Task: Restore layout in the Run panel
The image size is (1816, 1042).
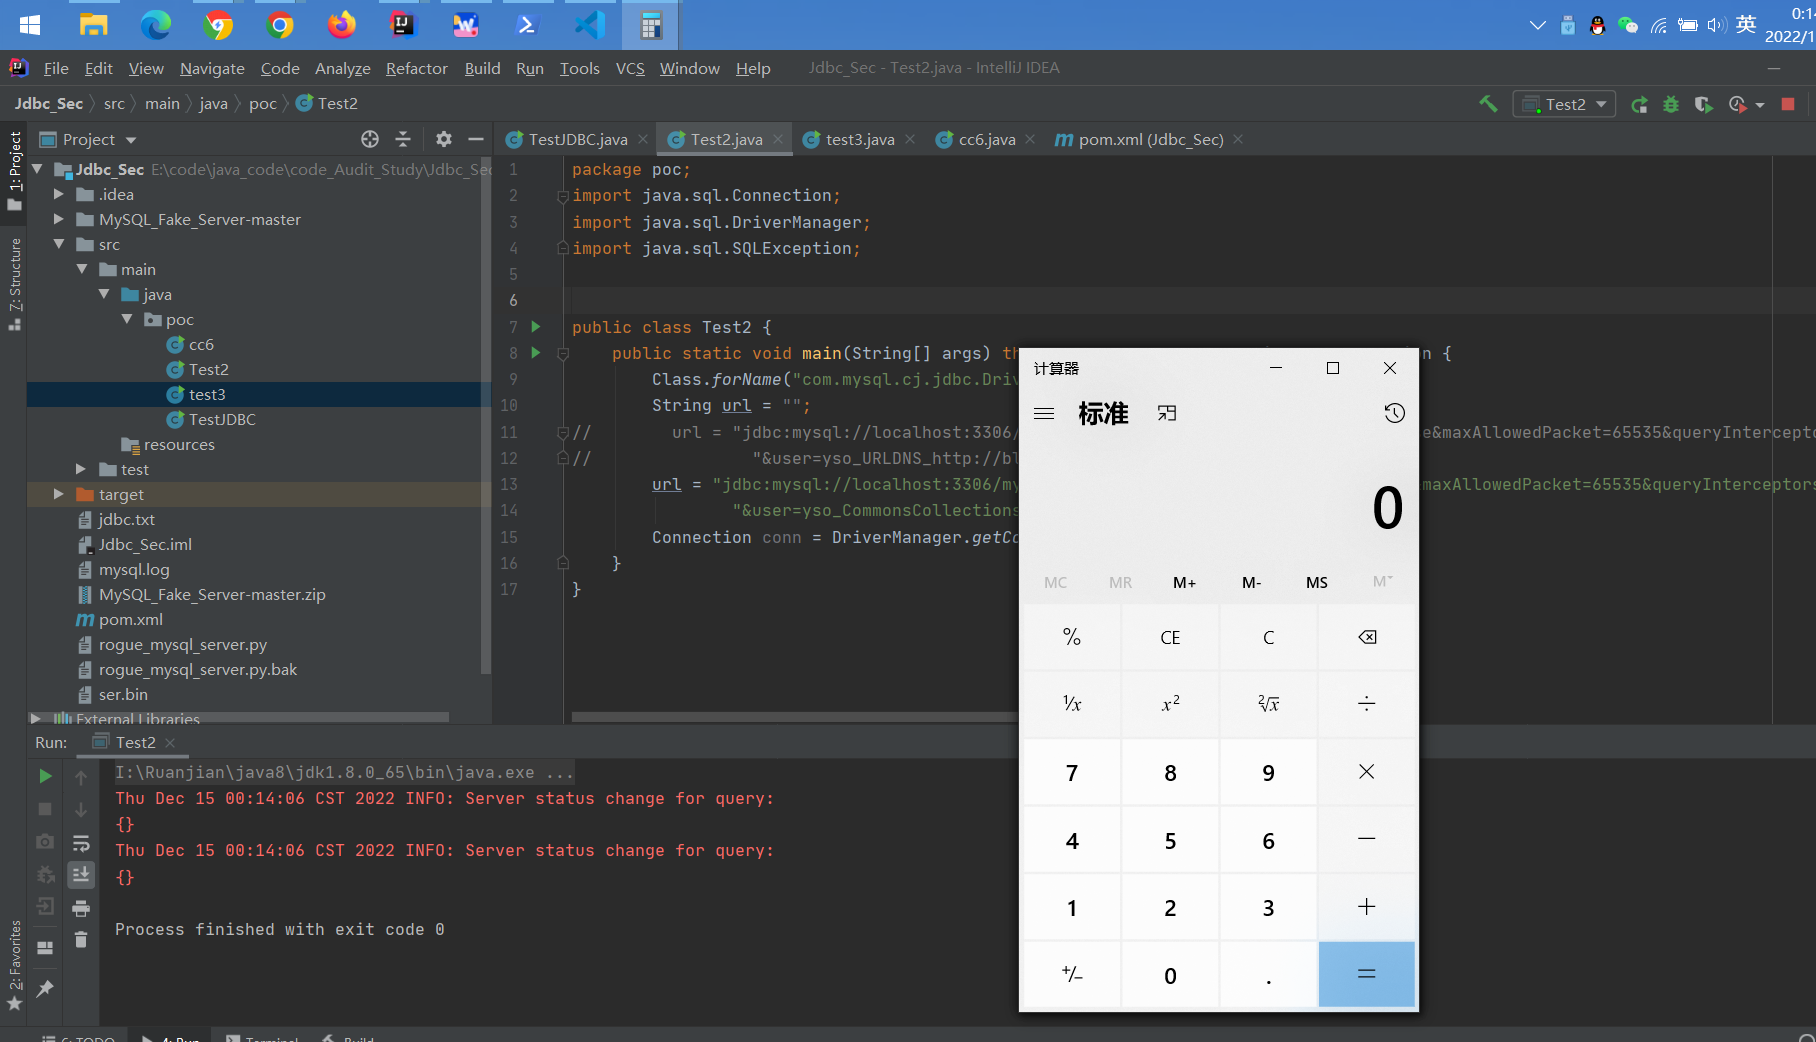Action: [x=45, y=947]
